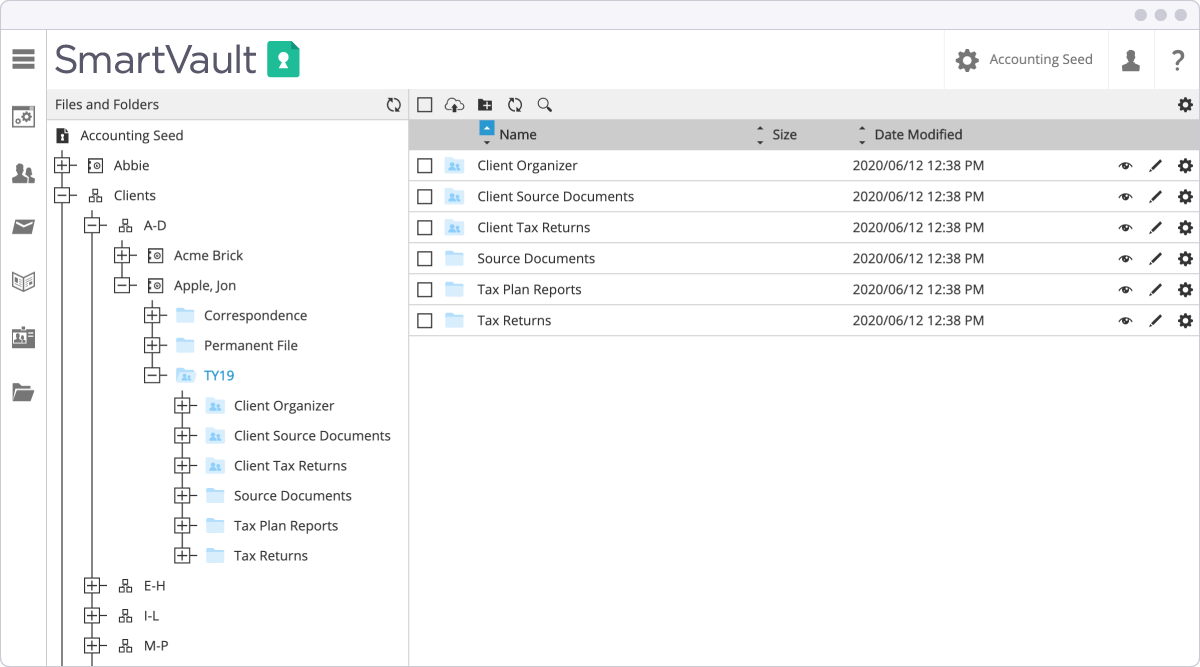Check the Client Organizer checkbox
The image size is (1200, 667).
coord(425,165)
